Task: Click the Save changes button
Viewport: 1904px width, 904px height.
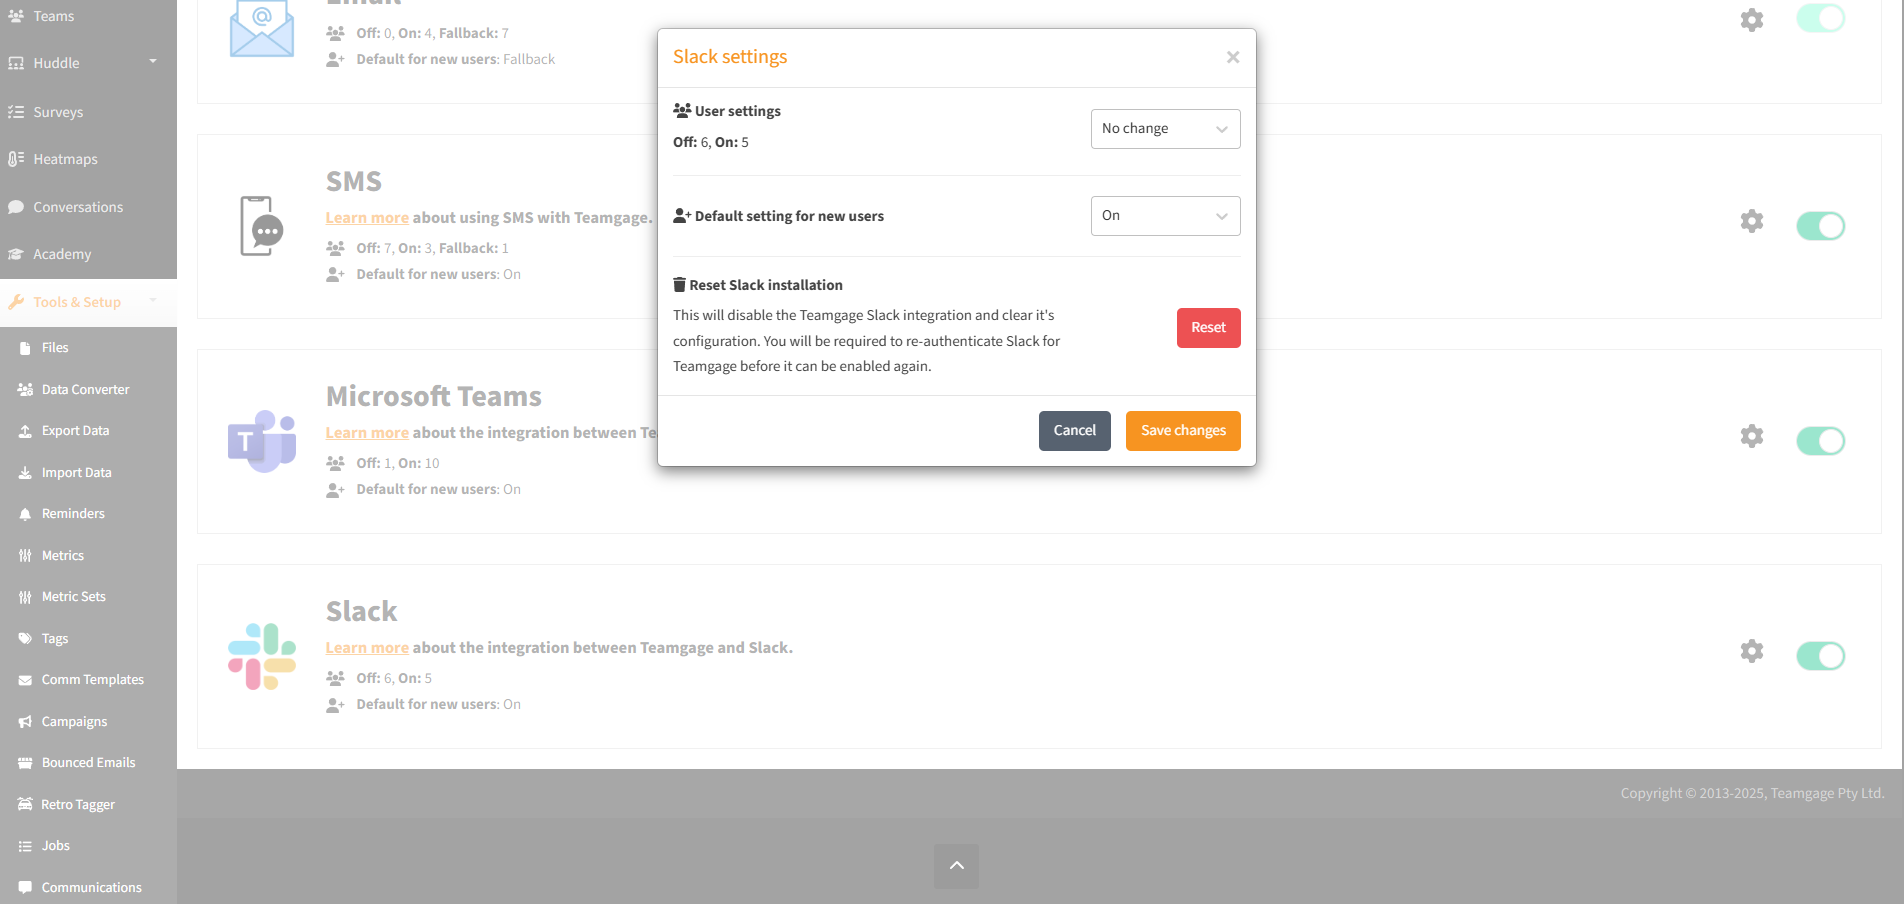Action: coord(1183,431)
